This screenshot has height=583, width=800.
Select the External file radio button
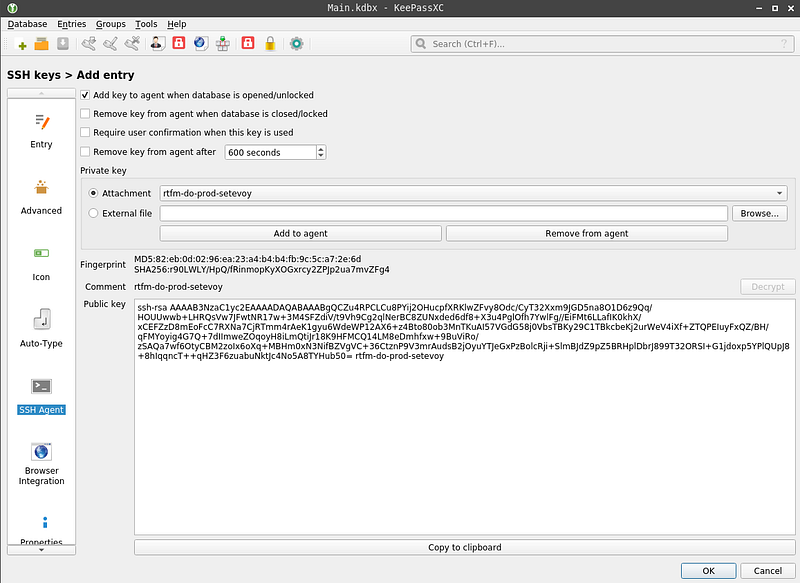[93, 213]
